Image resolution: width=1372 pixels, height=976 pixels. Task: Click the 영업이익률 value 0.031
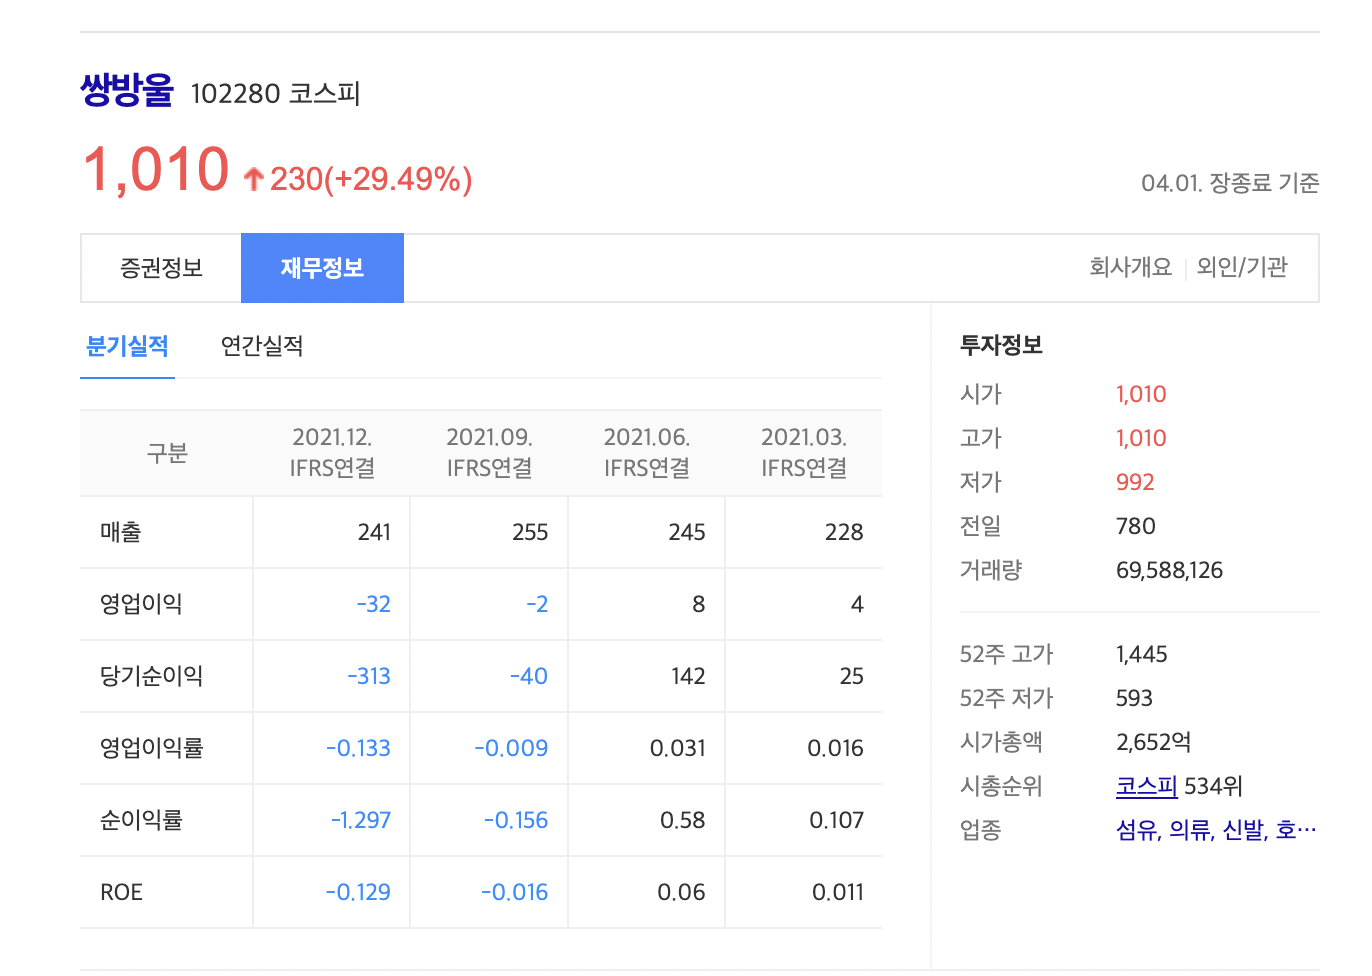(677, 748)
